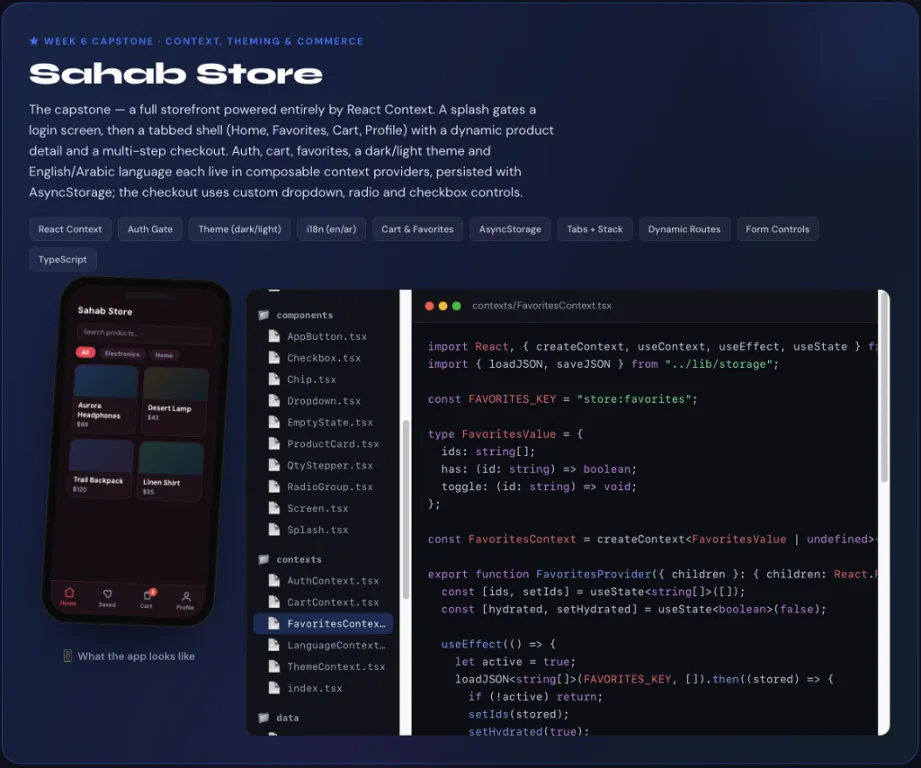921x768 pixels.
Task: Select the All category chip
Action: coord(85,352)
